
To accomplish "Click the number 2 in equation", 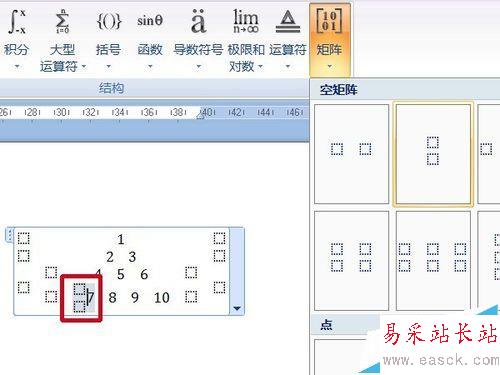I will (110, 257).
